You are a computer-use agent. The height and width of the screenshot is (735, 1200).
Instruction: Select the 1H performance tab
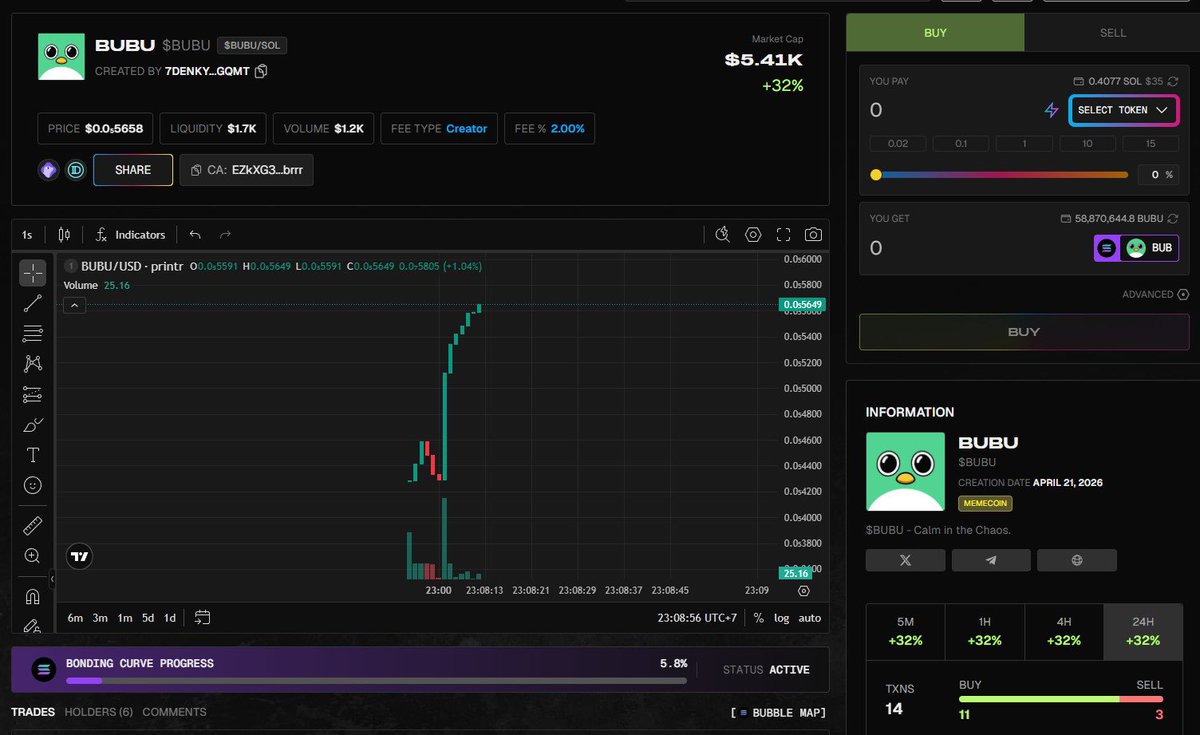[x=984, y=631]
